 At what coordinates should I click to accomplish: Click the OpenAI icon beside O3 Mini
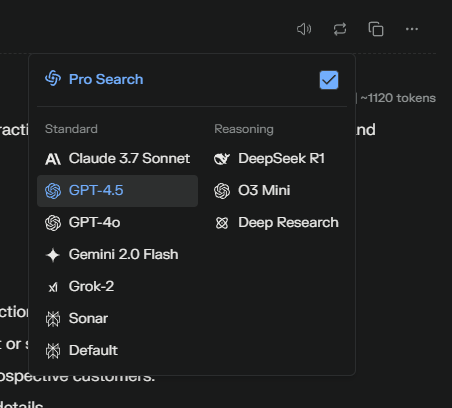222,191
